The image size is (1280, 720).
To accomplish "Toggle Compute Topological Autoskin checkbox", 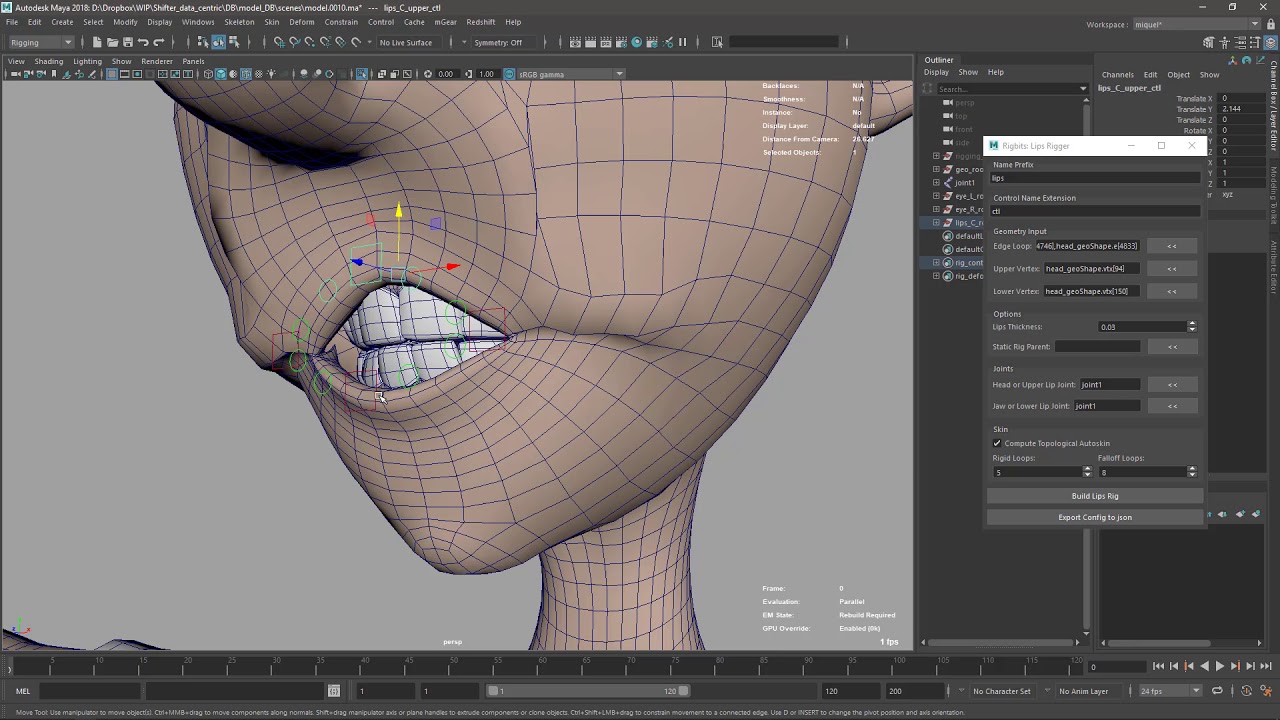I will coord(997,443).
